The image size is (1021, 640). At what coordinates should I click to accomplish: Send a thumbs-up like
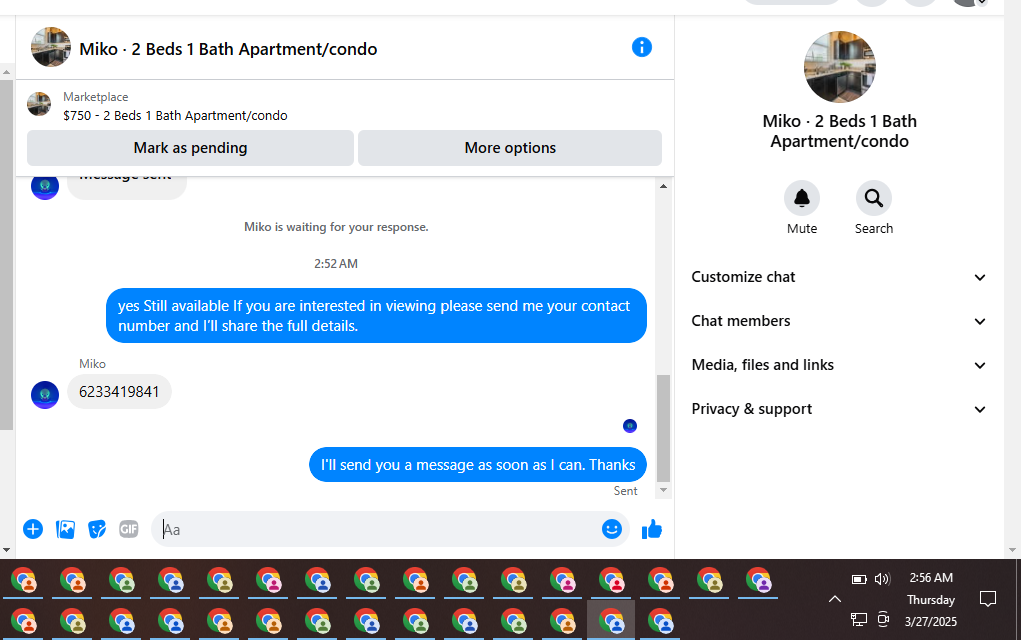[x=652, y=529]
